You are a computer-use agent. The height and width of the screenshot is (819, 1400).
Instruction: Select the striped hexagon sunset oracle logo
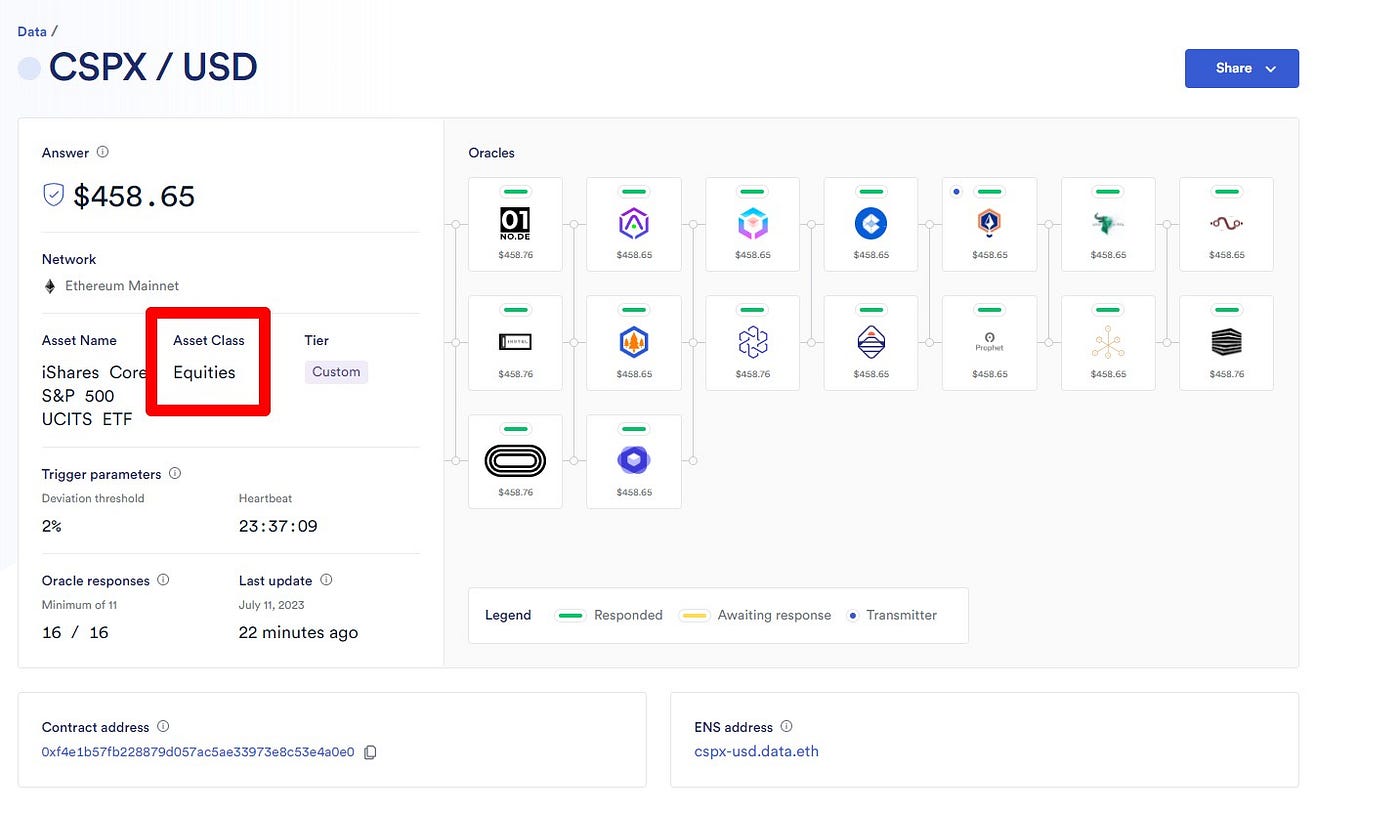coord(871,342)
